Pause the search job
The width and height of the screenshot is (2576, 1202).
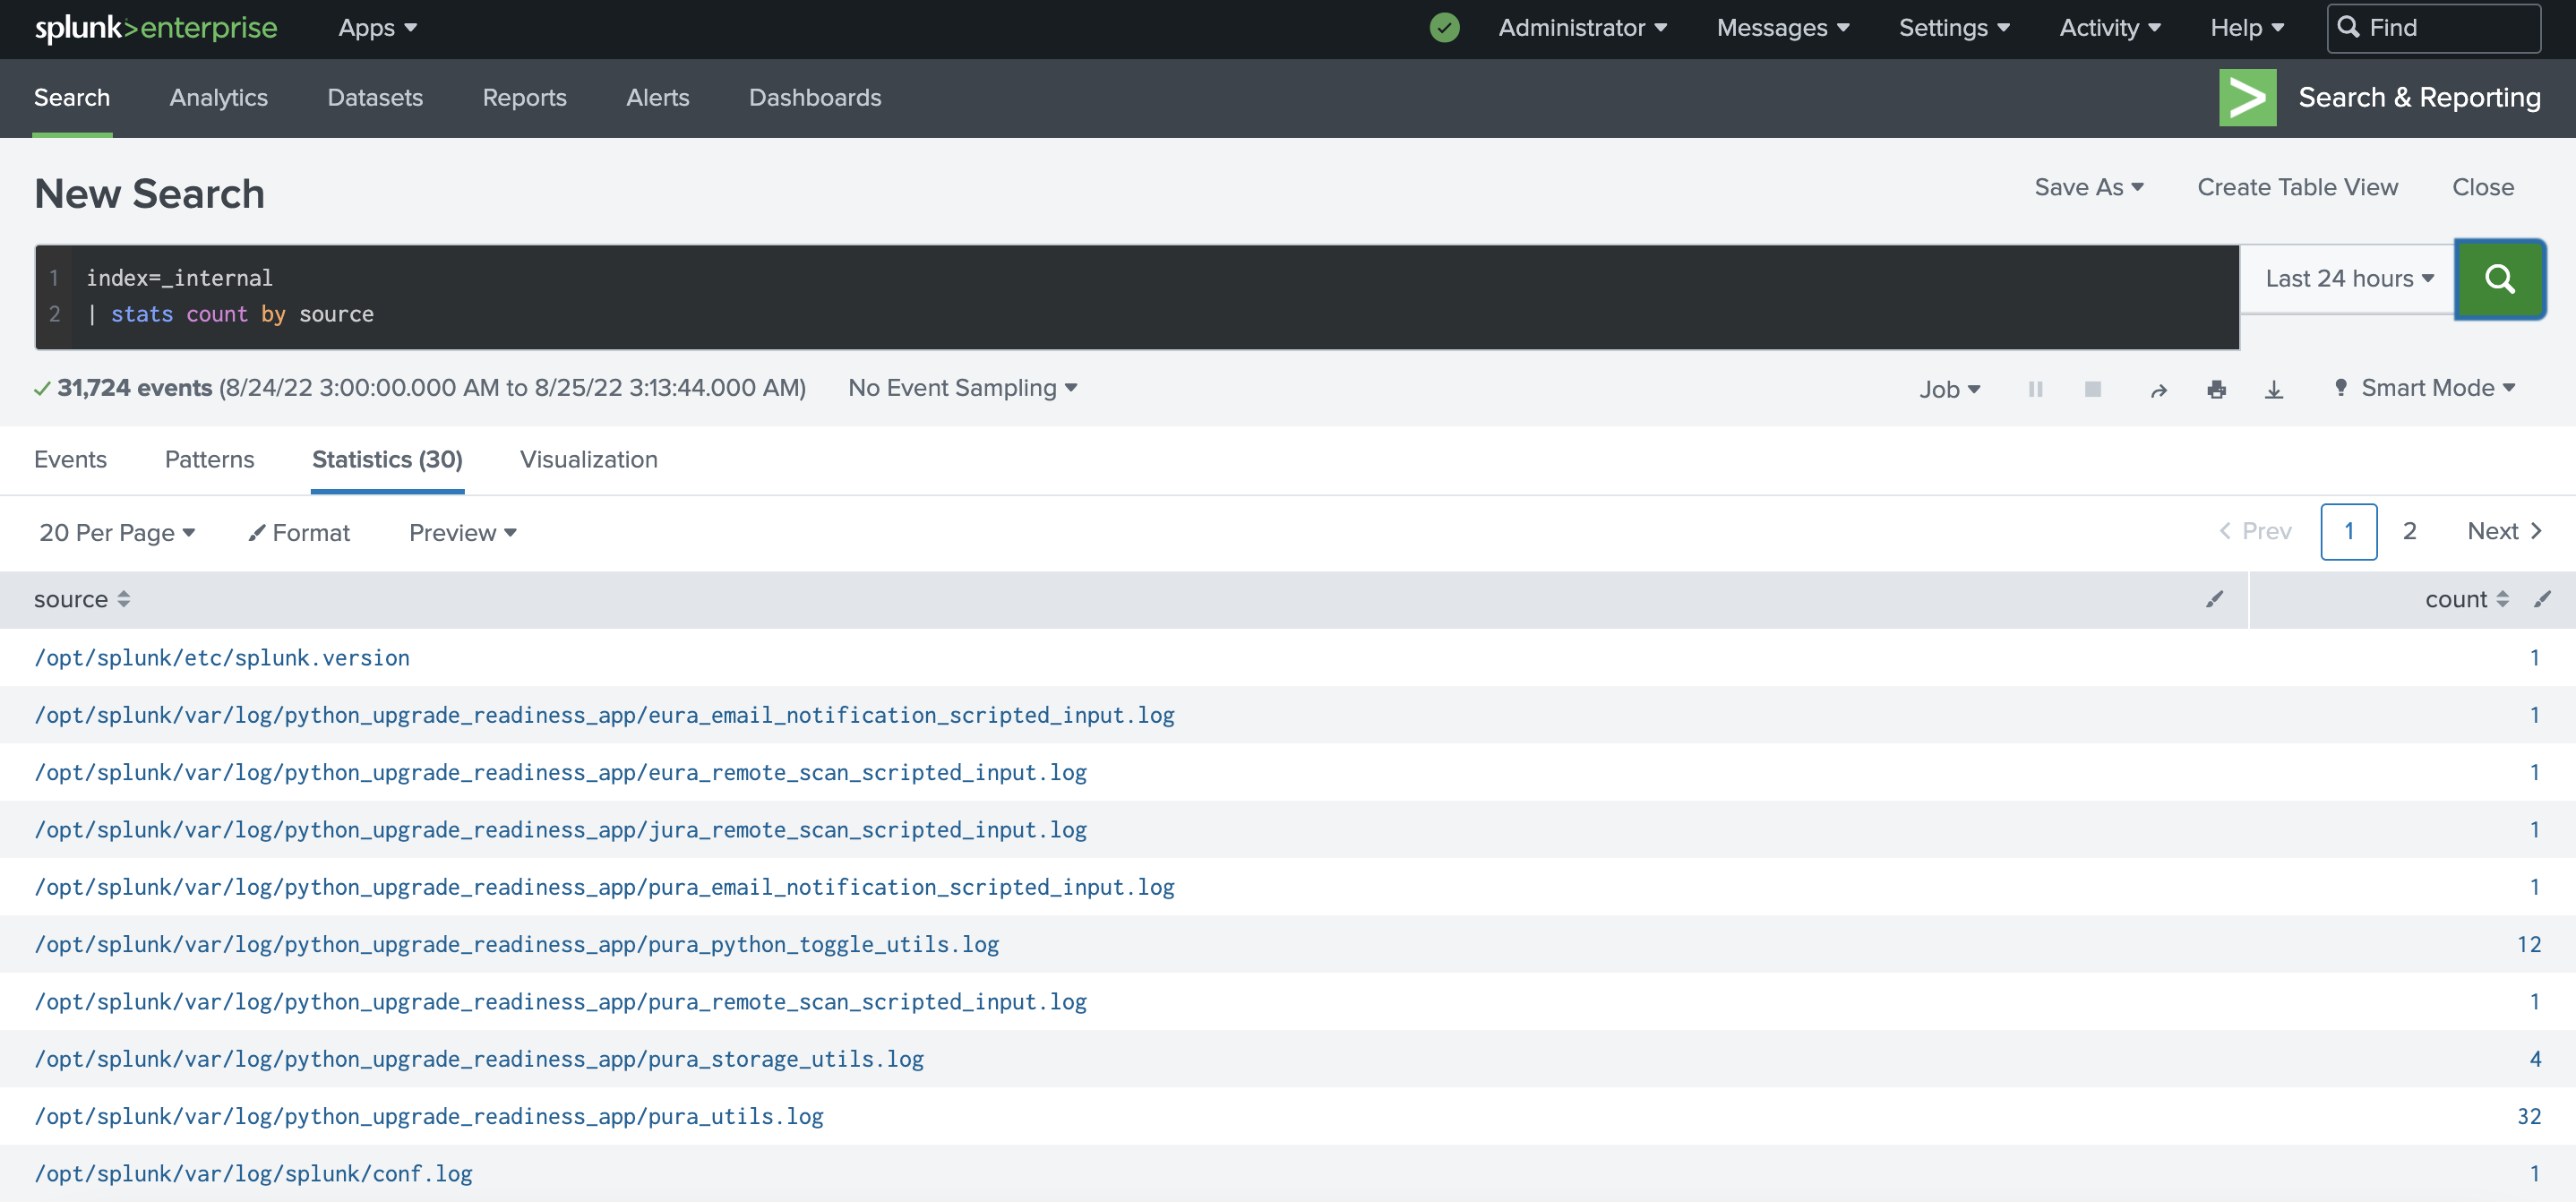coord(2035,389)
